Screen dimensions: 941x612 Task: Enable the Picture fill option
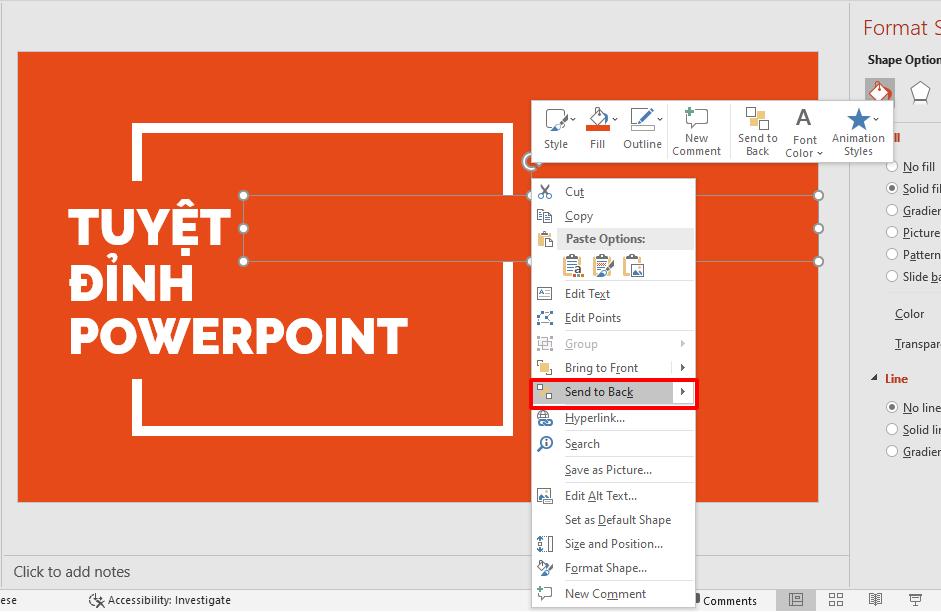point(891,232)
